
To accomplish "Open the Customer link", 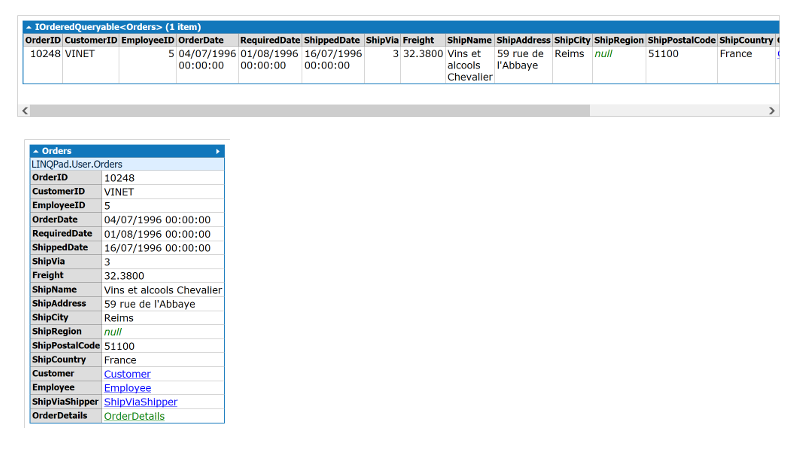I will (x=127, y=374).
